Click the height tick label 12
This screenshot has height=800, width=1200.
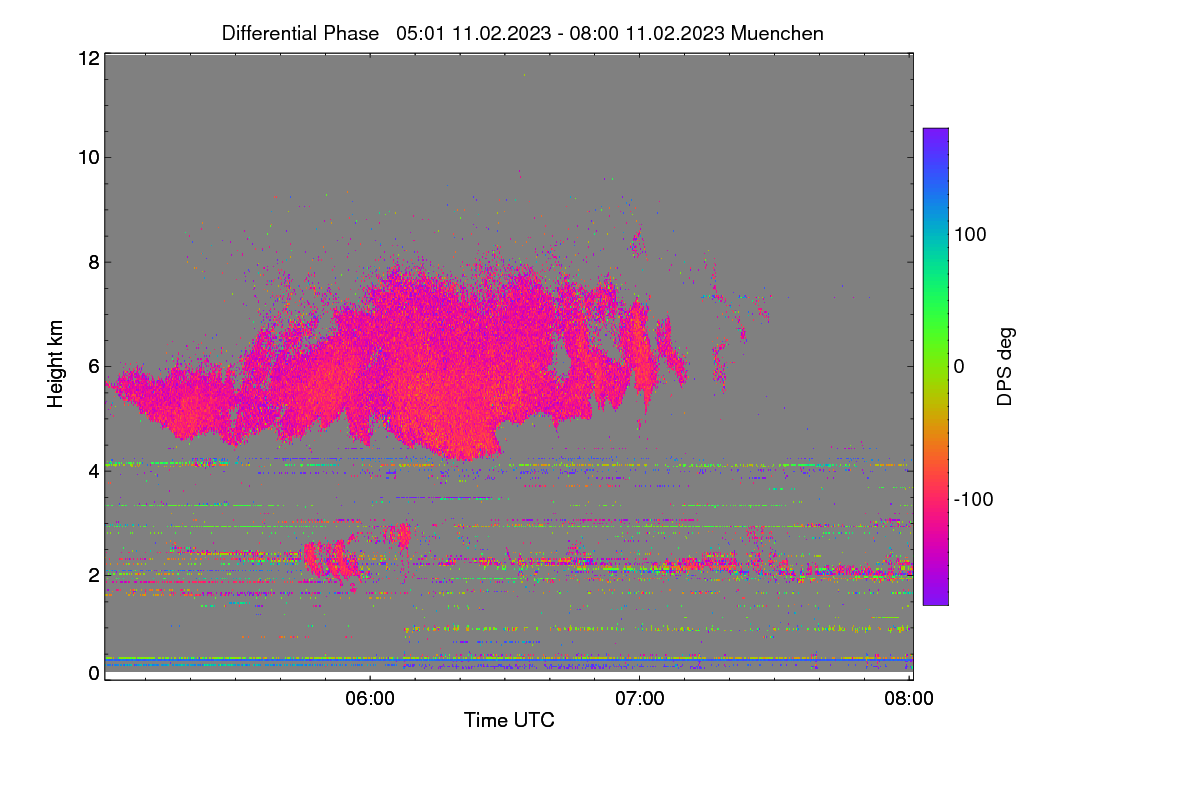[x=88, y=59]
